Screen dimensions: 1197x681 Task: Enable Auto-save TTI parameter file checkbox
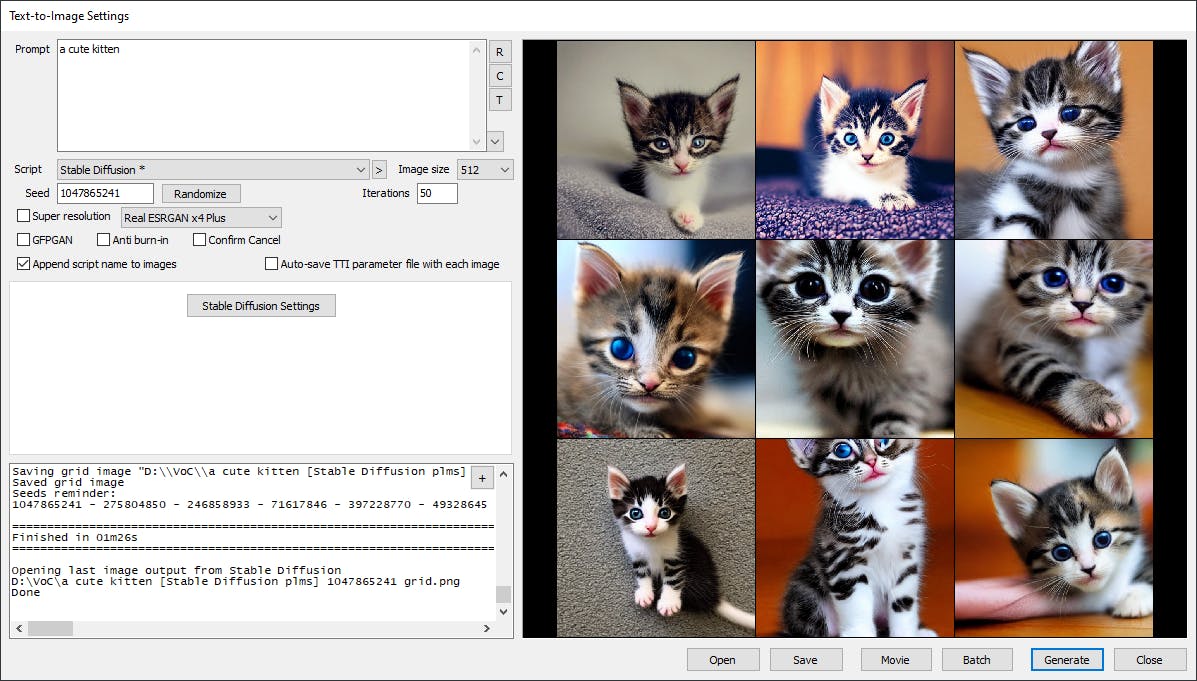(271, 263)
